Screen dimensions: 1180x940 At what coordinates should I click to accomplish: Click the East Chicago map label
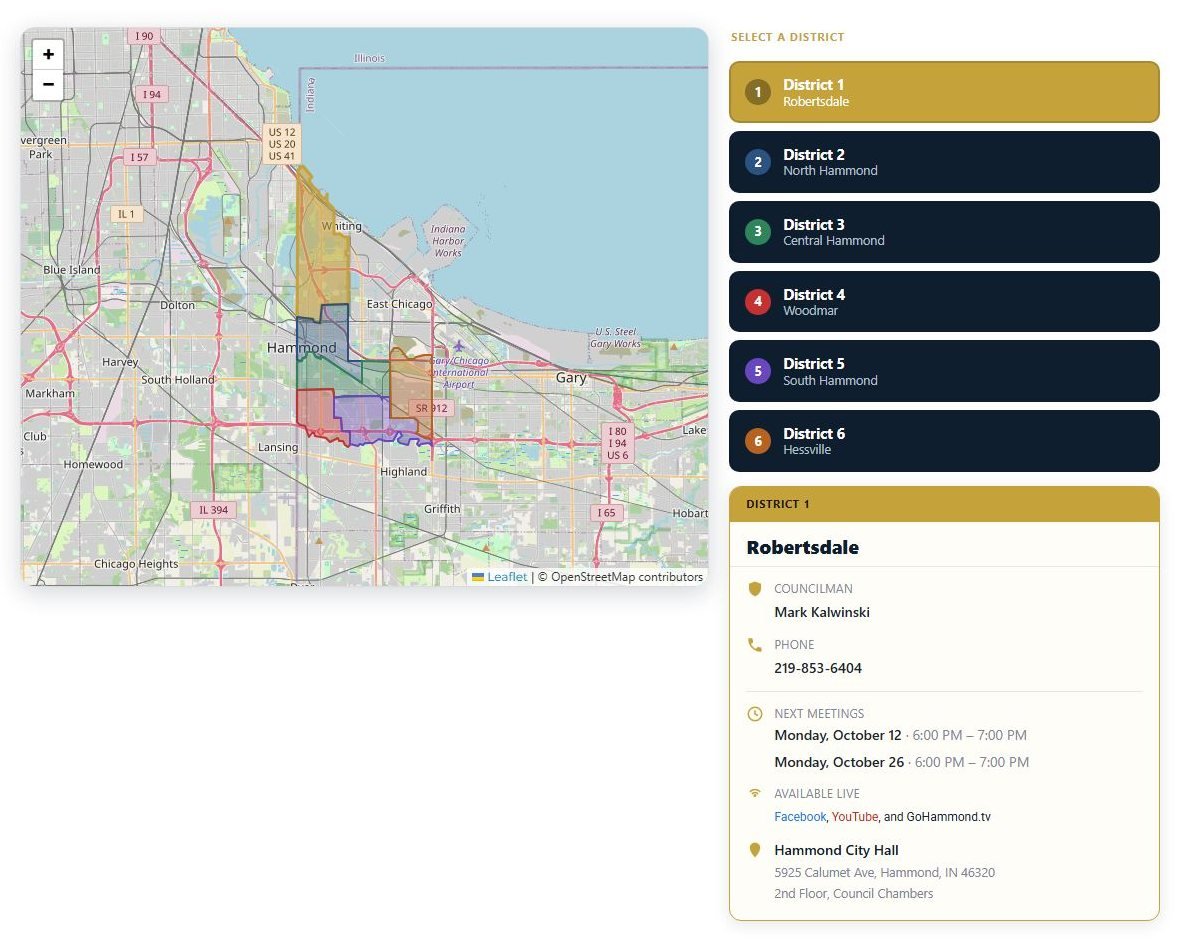click(x=400, y=304)
